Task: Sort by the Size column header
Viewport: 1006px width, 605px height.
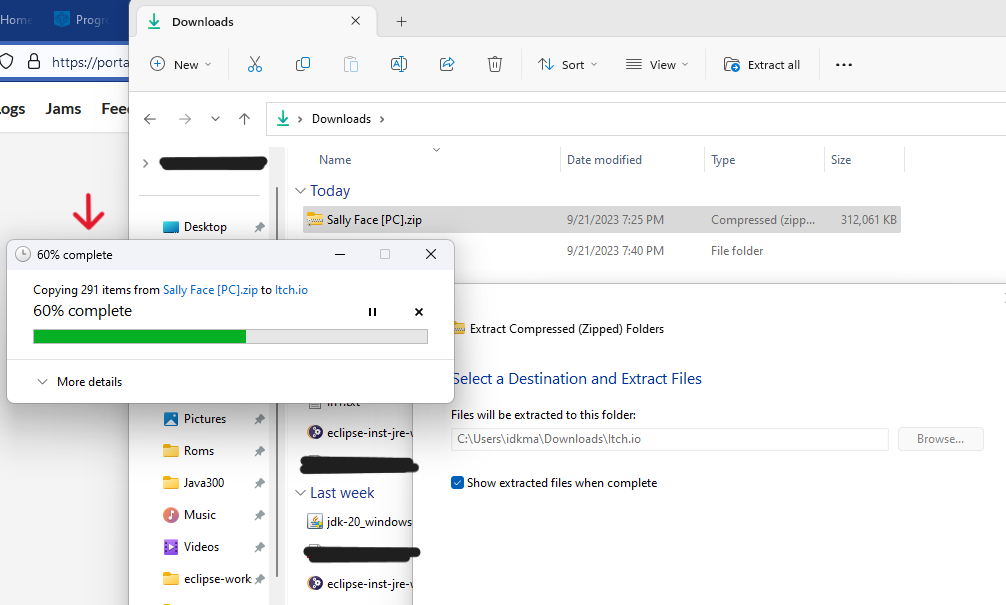Action: [x=841, y=160]
